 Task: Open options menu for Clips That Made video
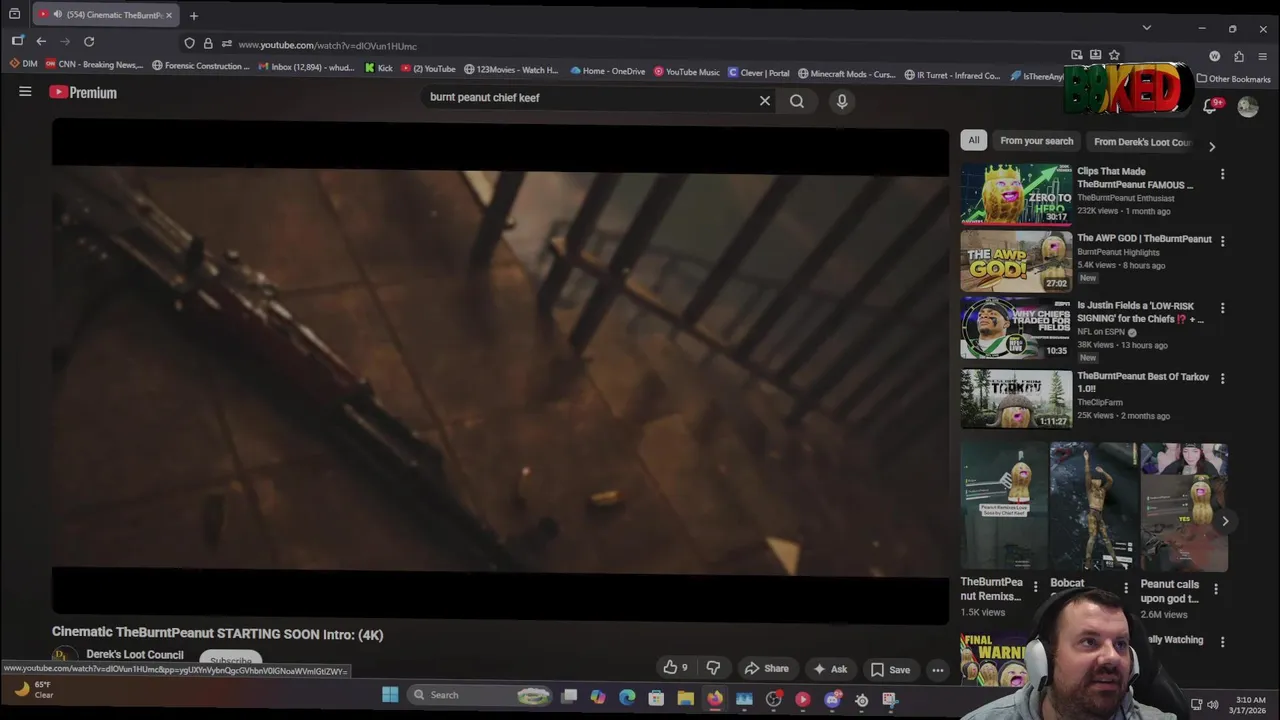coord(1222,174)
